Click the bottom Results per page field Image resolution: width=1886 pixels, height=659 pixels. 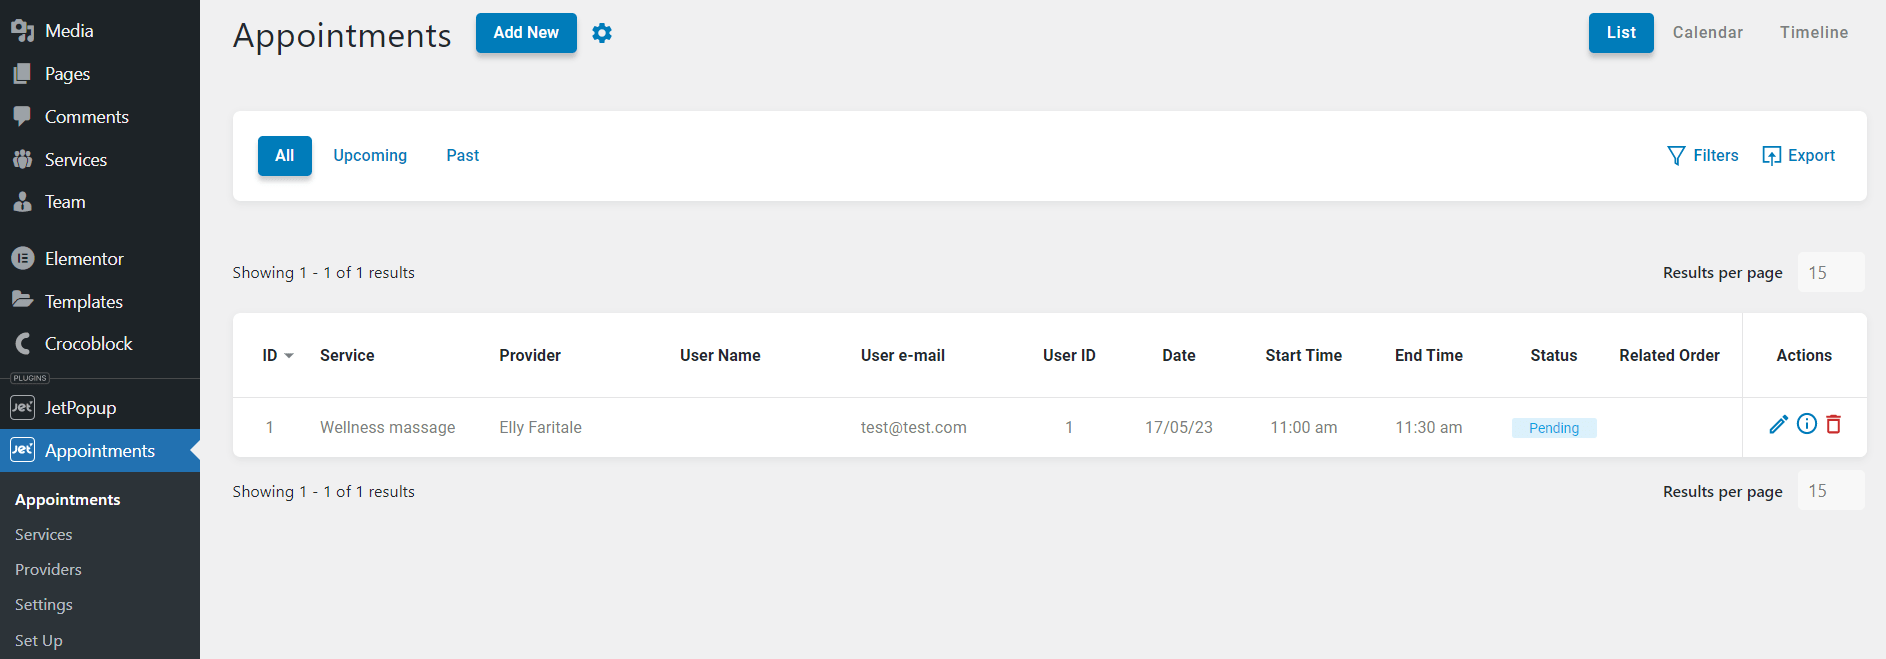pos(1830,491)
